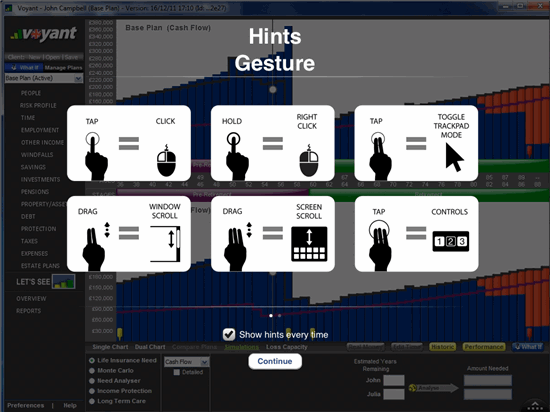Screen dimensions: 550x412
Task: Go to the second hints page dot
Action: click(x=280, y=316)
